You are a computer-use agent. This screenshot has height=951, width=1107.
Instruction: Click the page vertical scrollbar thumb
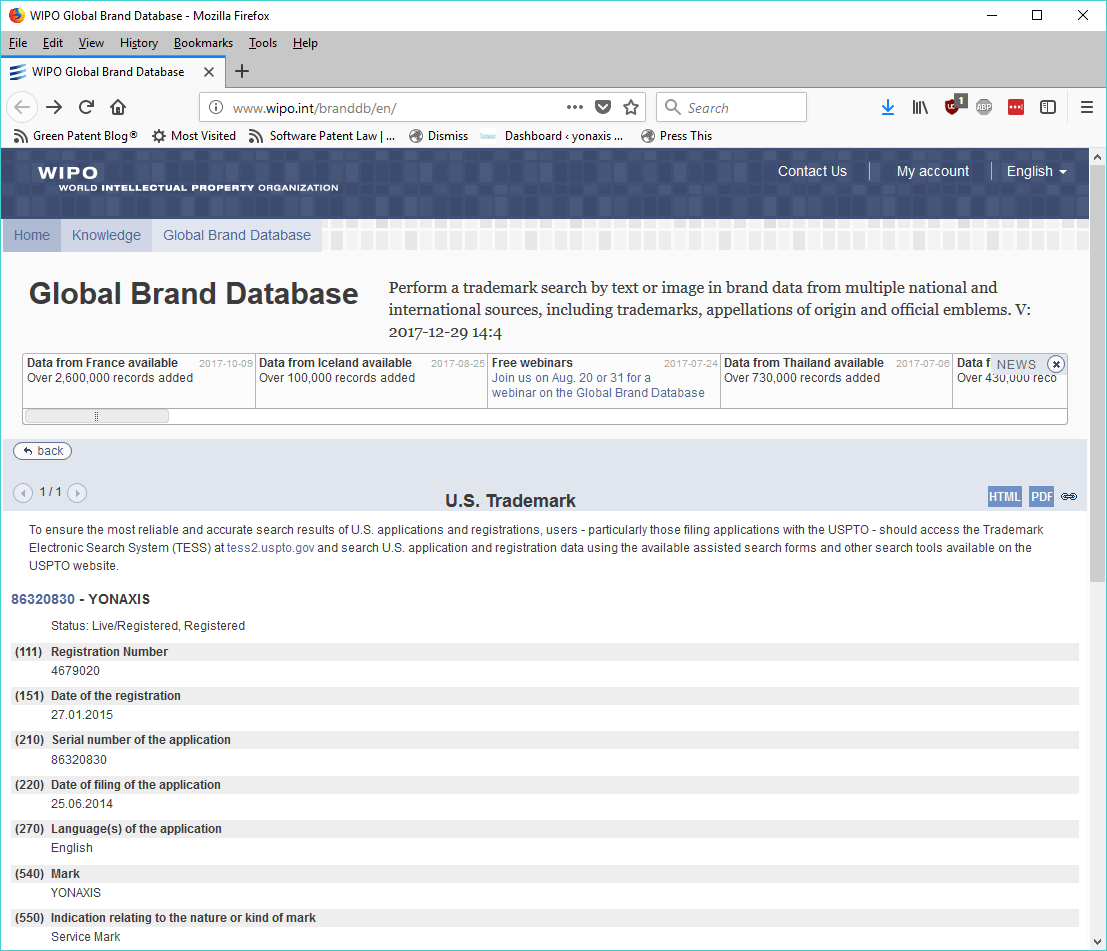click(1097, 373)
